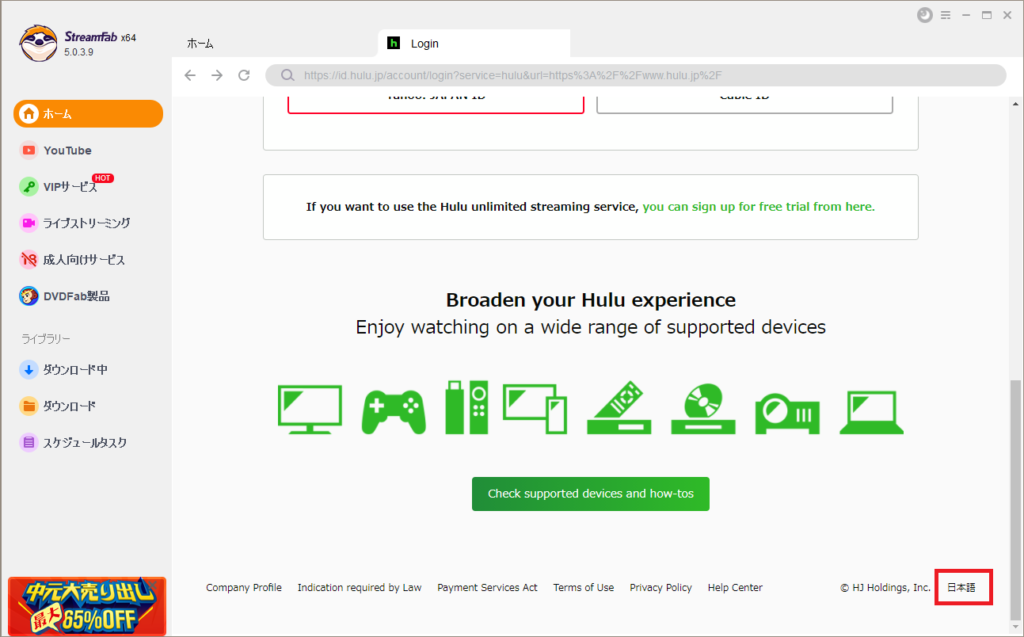The height and width of the screenshot is (637, 1024).
Task: Click the game controller device icon
Action: 394,412
